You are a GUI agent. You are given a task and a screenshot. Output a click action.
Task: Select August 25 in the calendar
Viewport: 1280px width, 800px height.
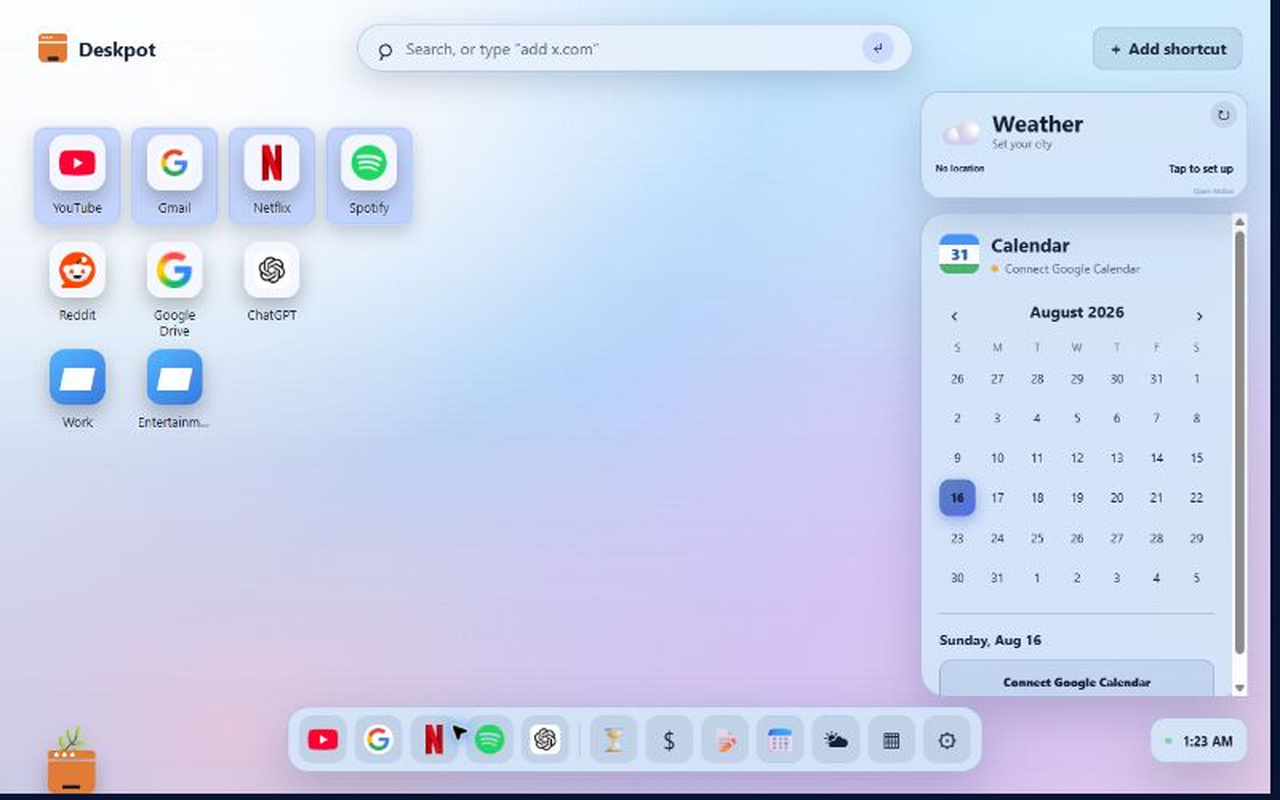pyautogui.click(x=1037, y=538)
